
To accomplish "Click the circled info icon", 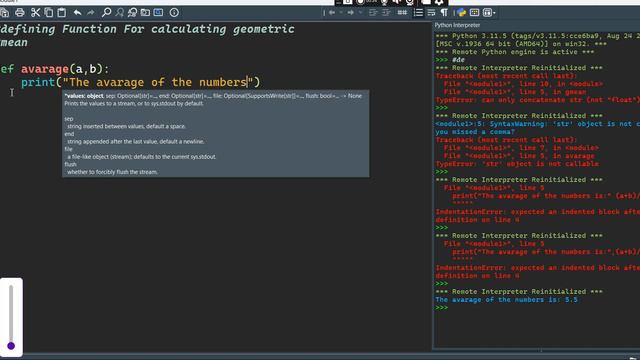I will click(x=174, y=13).
